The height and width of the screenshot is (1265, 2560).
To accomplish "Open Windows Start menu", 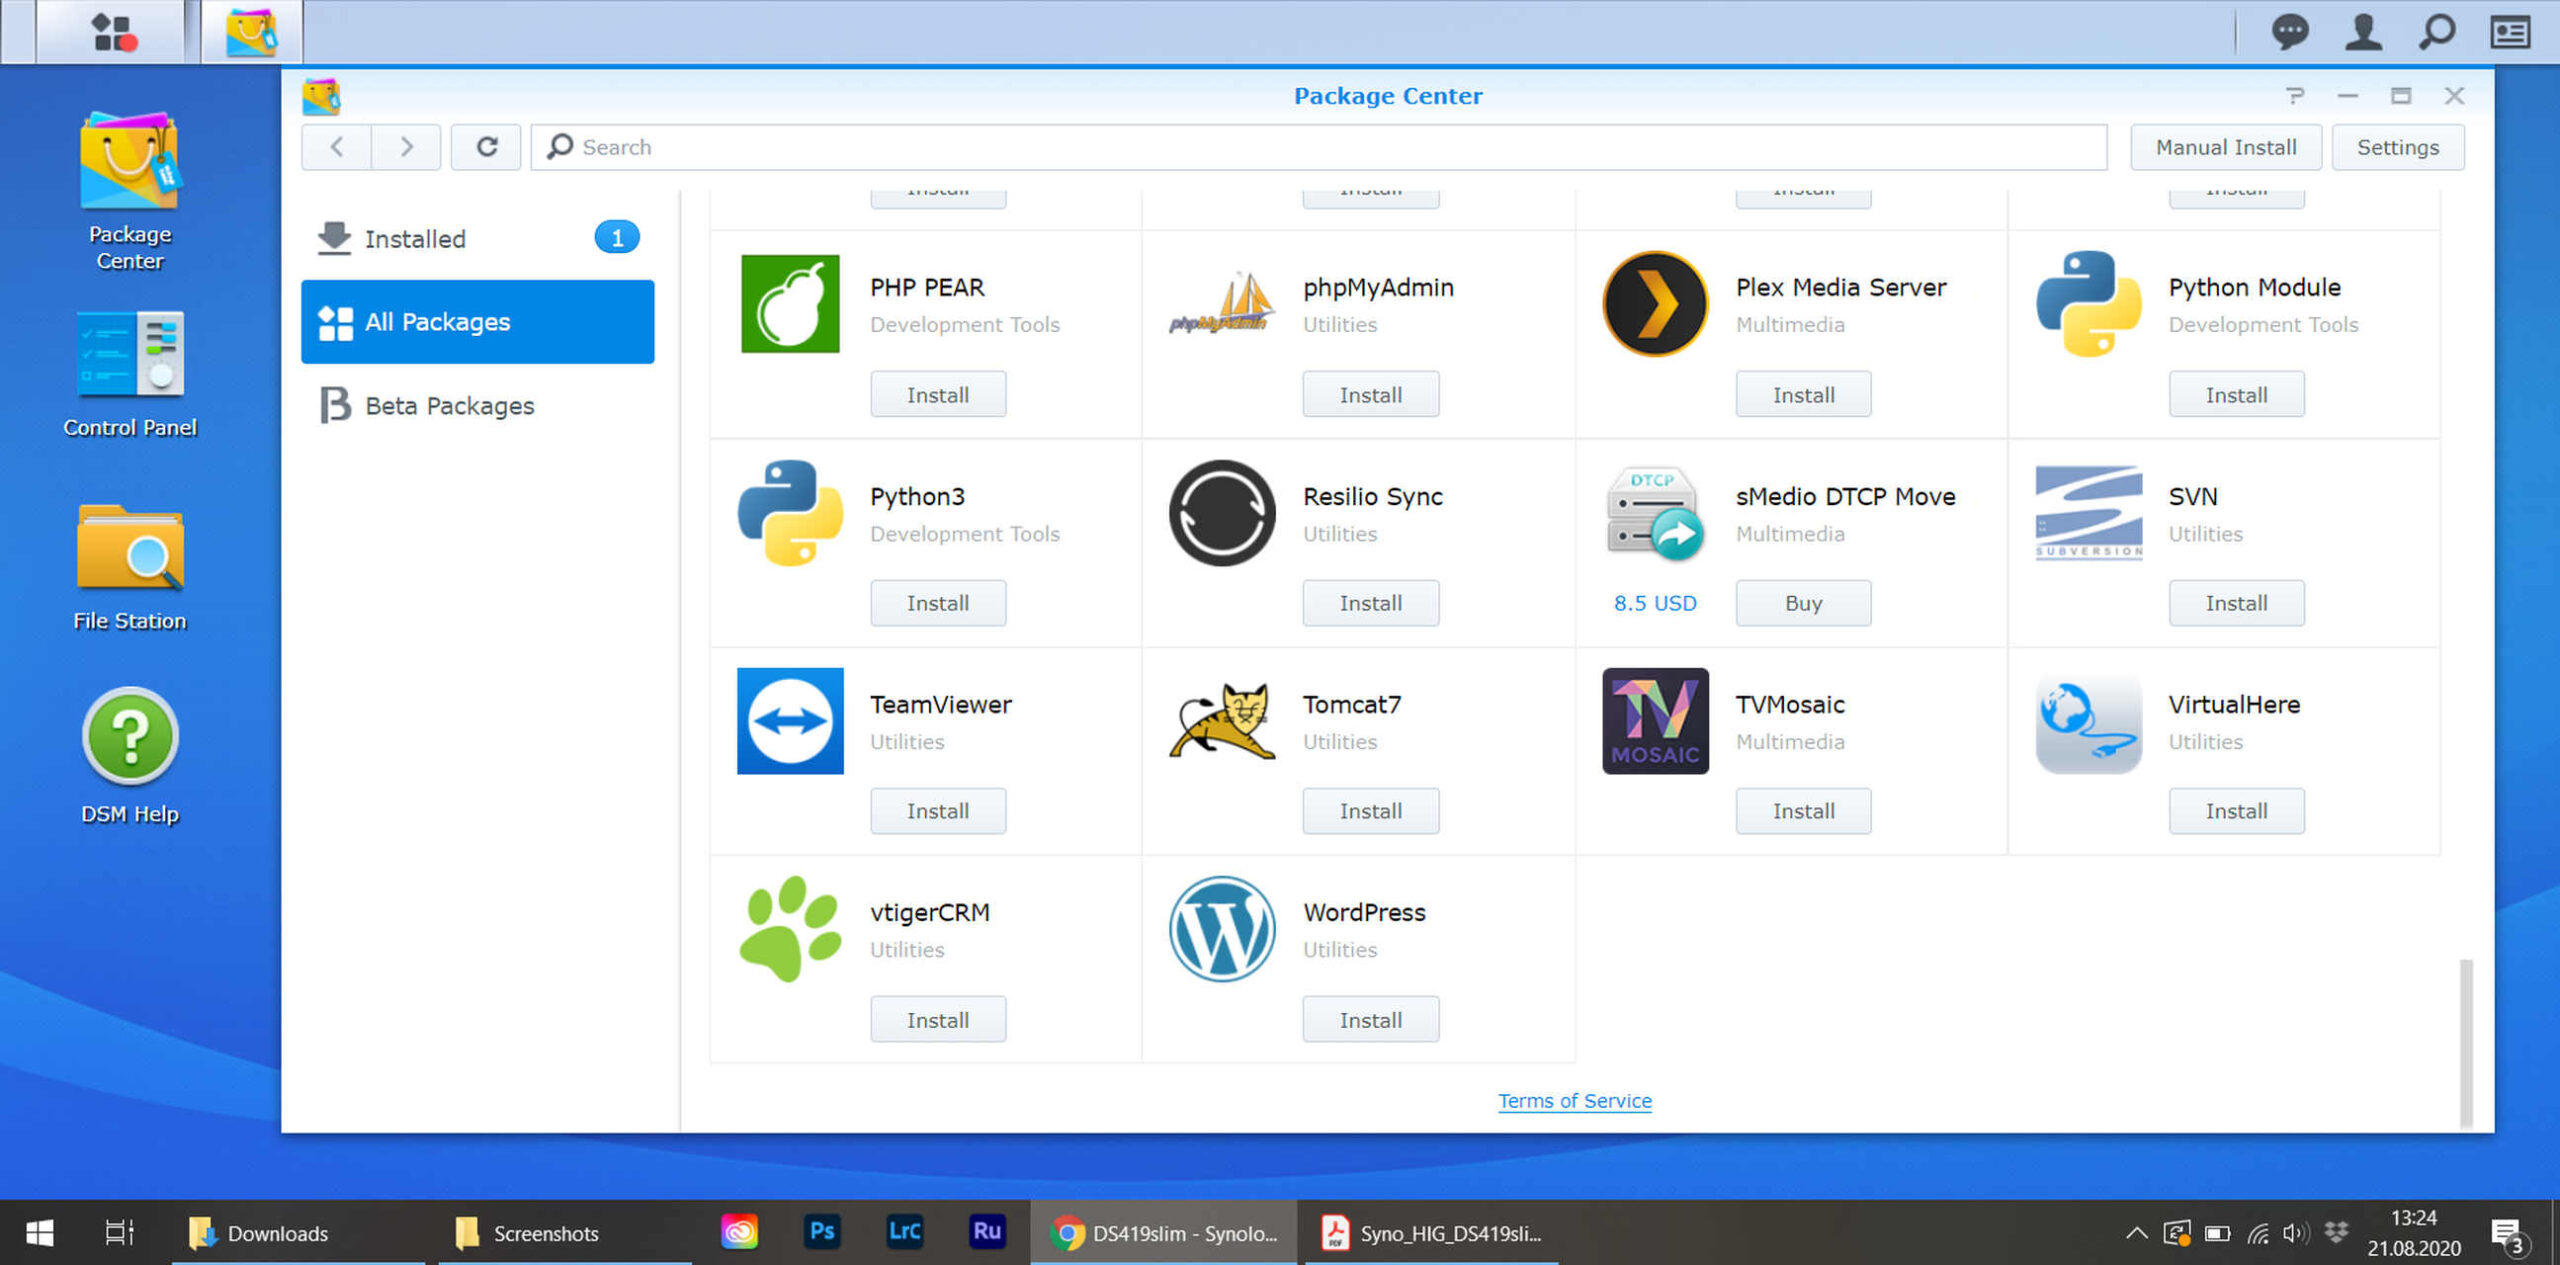I will click(39, 1233).
